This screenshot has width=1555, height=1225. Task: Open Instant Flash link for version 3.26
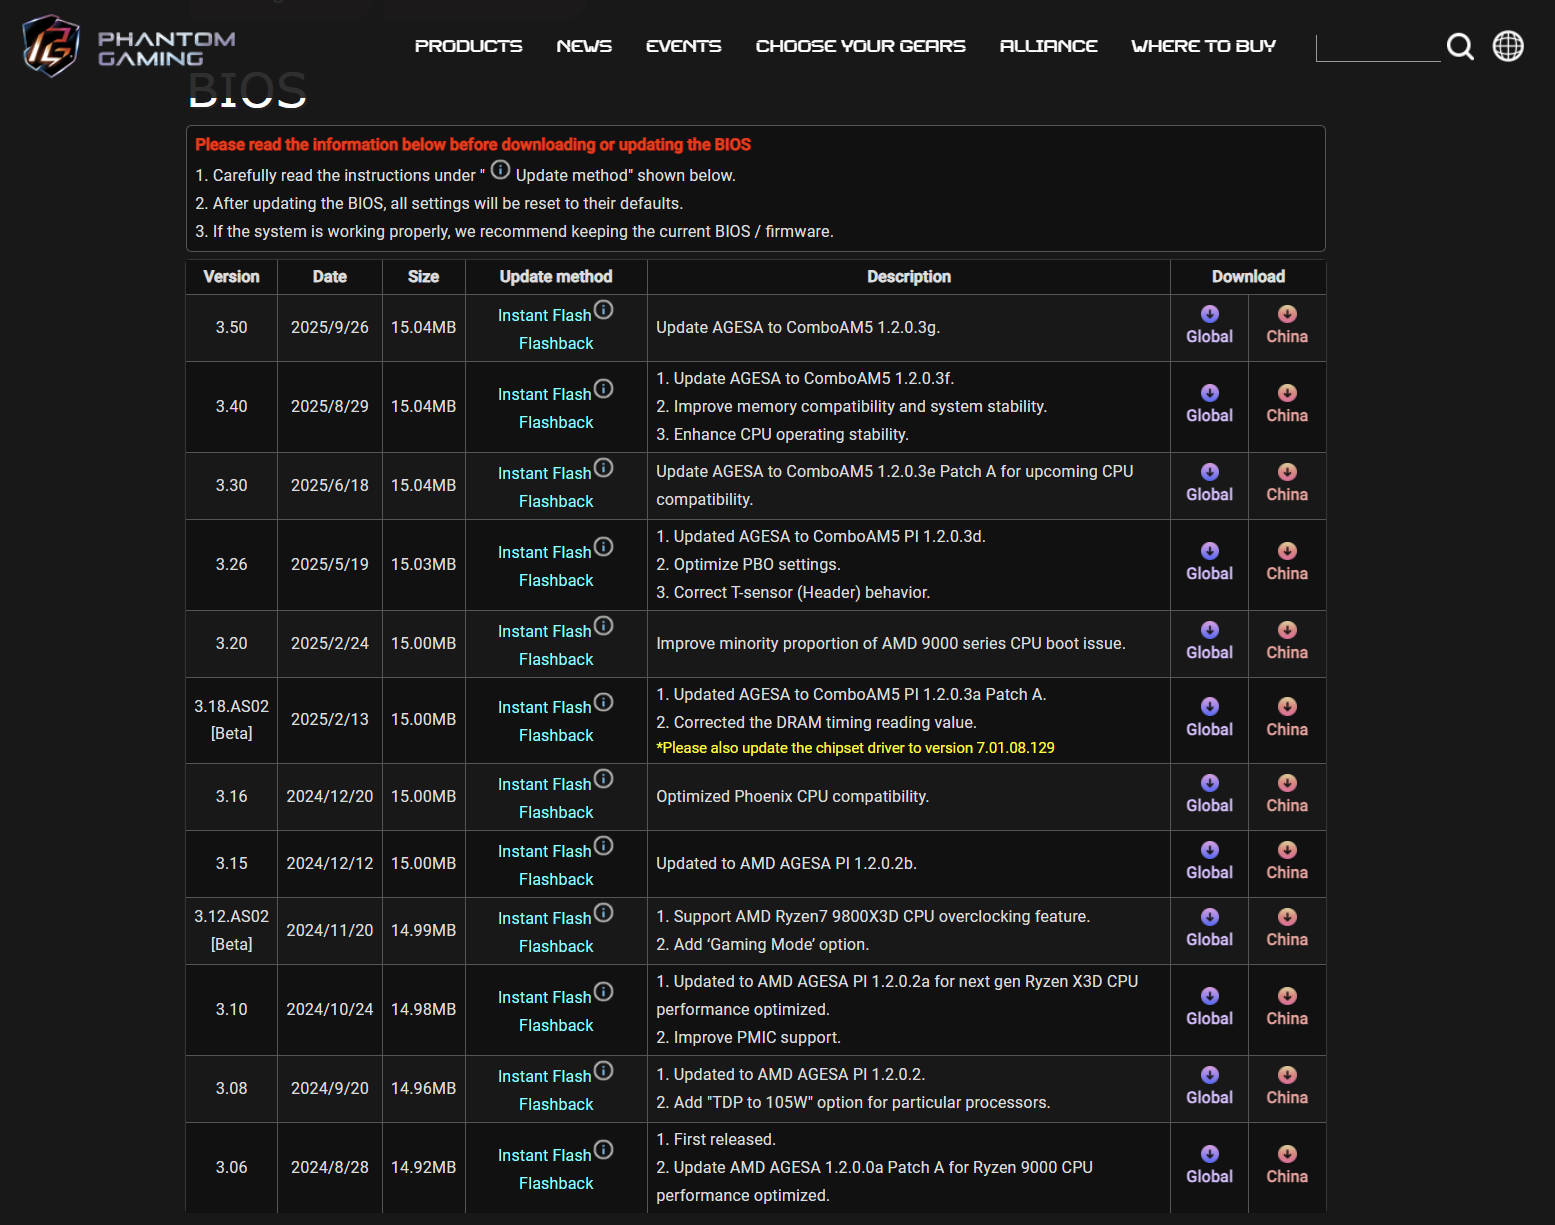pyautogui.click(x=544, y=552)
